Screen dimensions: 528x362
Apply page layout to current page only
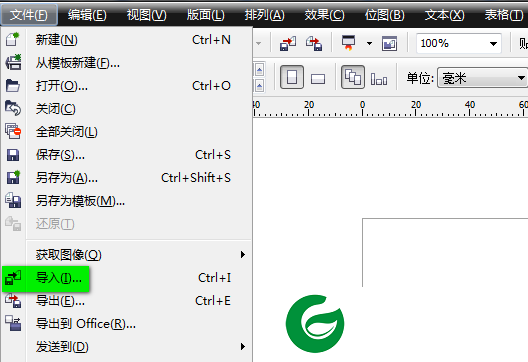(379, 79)
